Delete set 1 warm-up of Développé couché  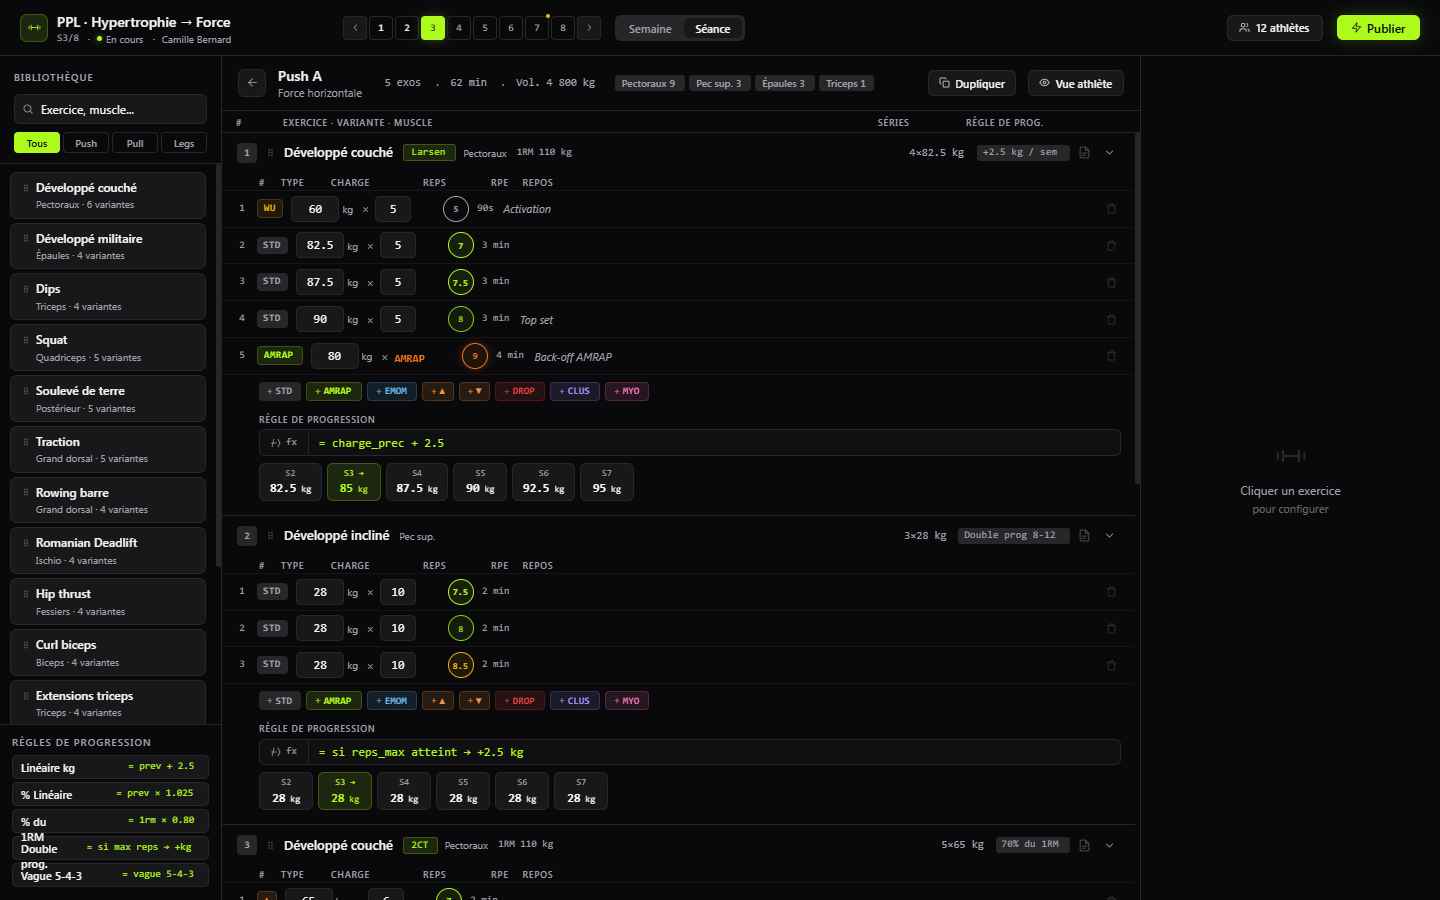[1111, 209]
